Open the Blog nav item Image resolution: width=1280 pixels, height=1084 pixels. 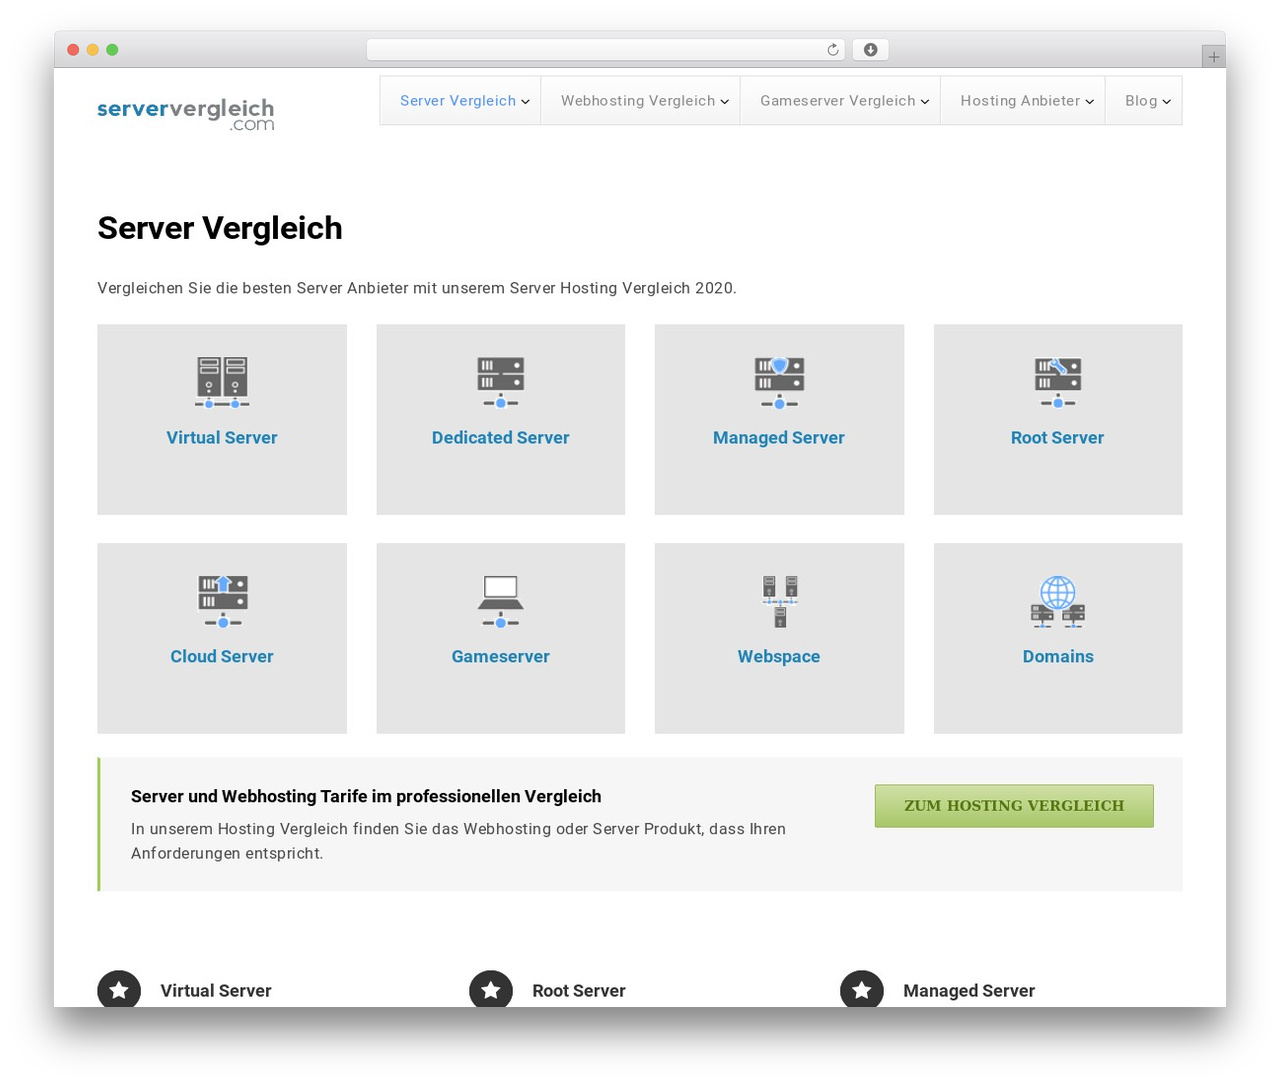[1143, 101]
